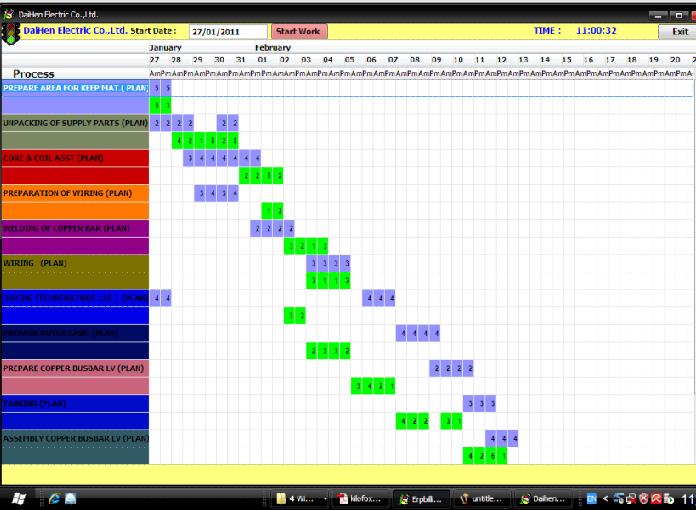Click the Start Date input field

click(x=228, y=32)
